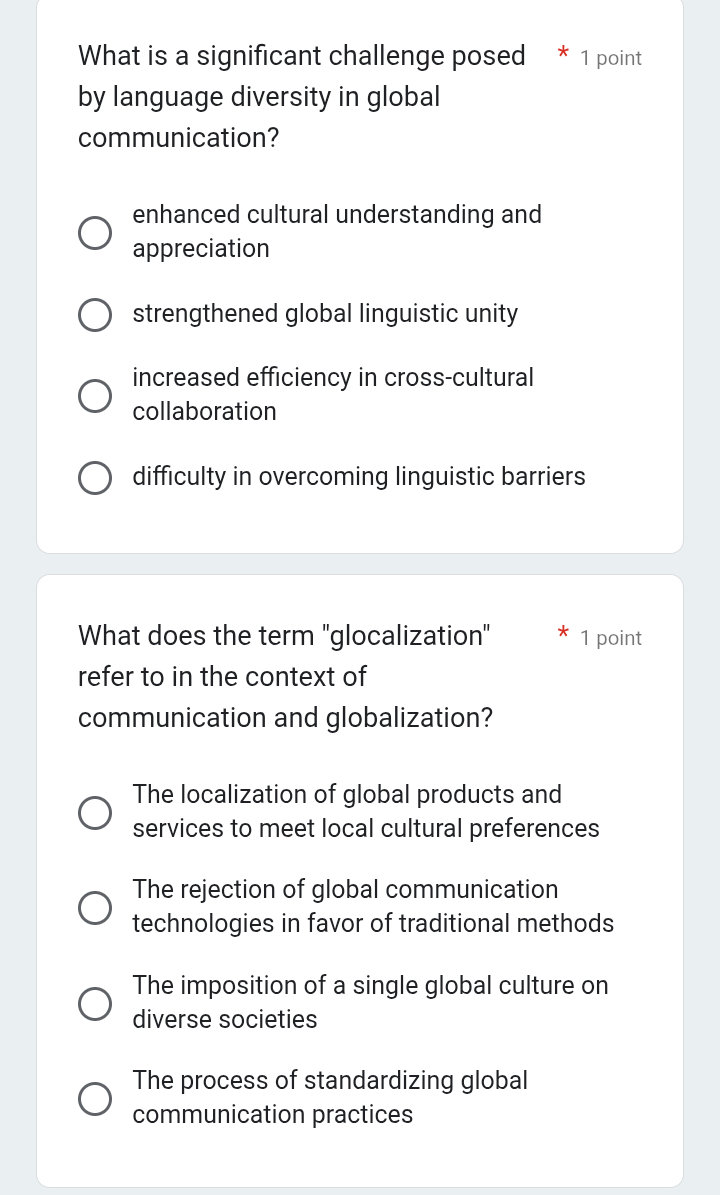Click the answer text "strengthened global linguistic unity"
The image size is (720, 1195).
(x=325, y=315)
